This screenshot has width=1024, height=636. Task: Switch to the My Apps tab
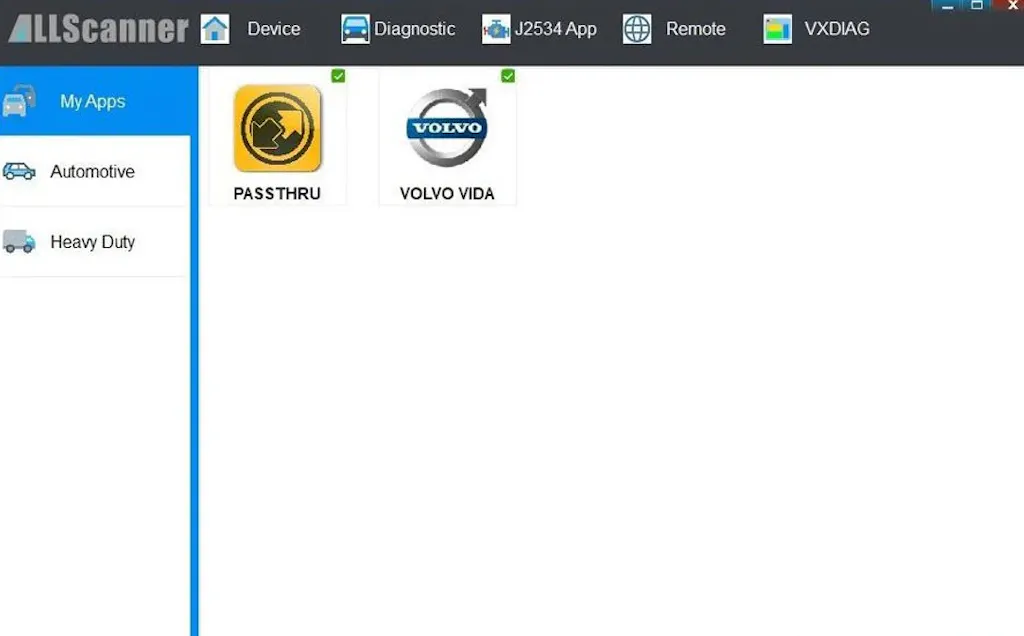[92, 101]
